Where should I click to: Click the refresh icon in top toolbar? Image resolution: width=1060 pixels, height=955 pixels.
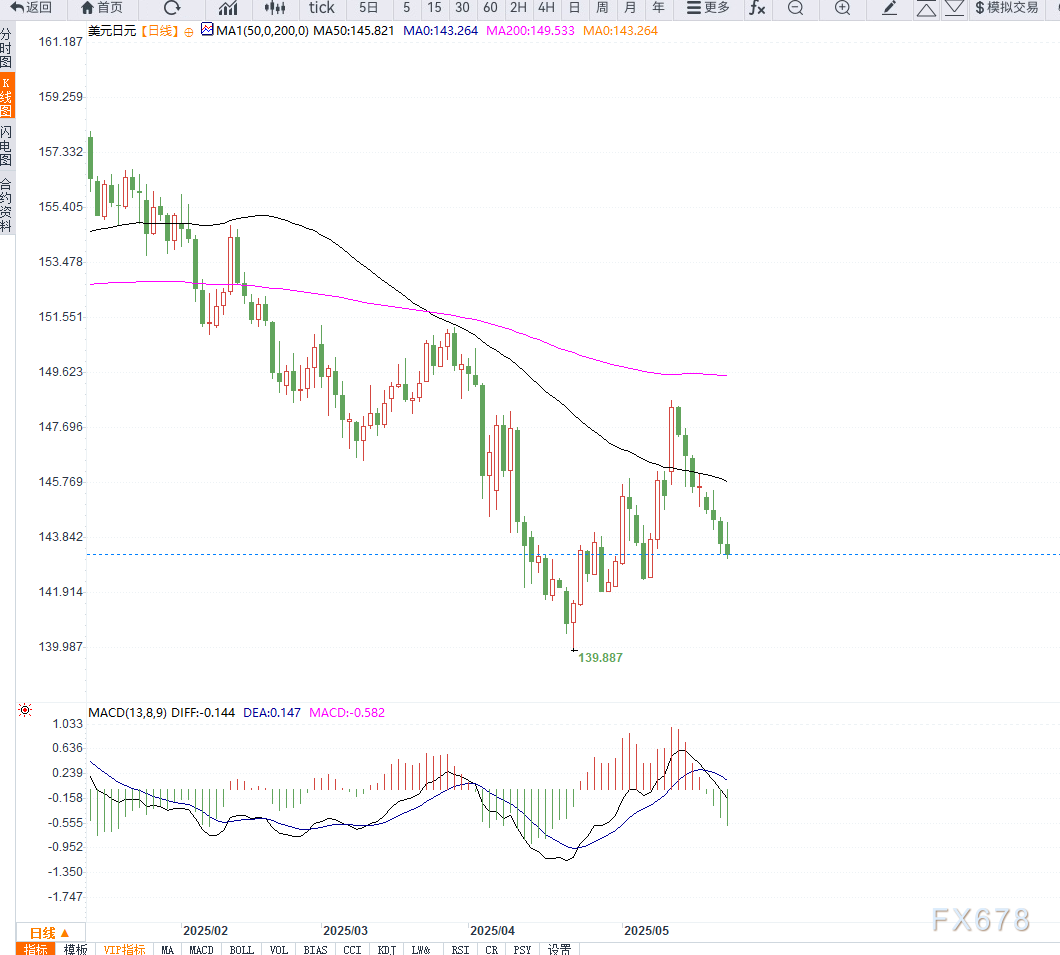tap(171, 8)
